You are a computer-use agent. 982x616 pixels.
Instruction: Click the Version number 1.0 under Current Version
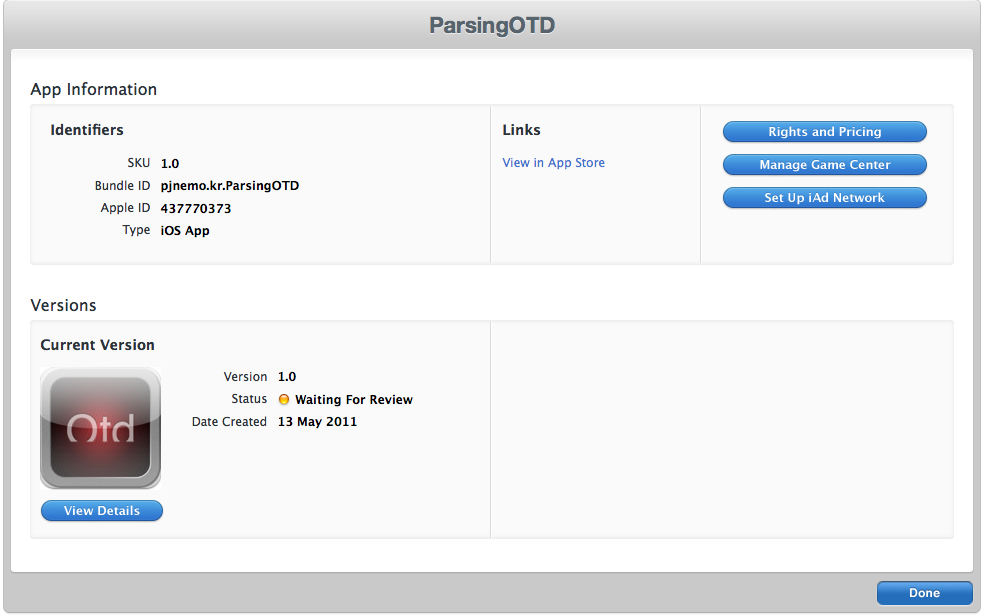287,377
